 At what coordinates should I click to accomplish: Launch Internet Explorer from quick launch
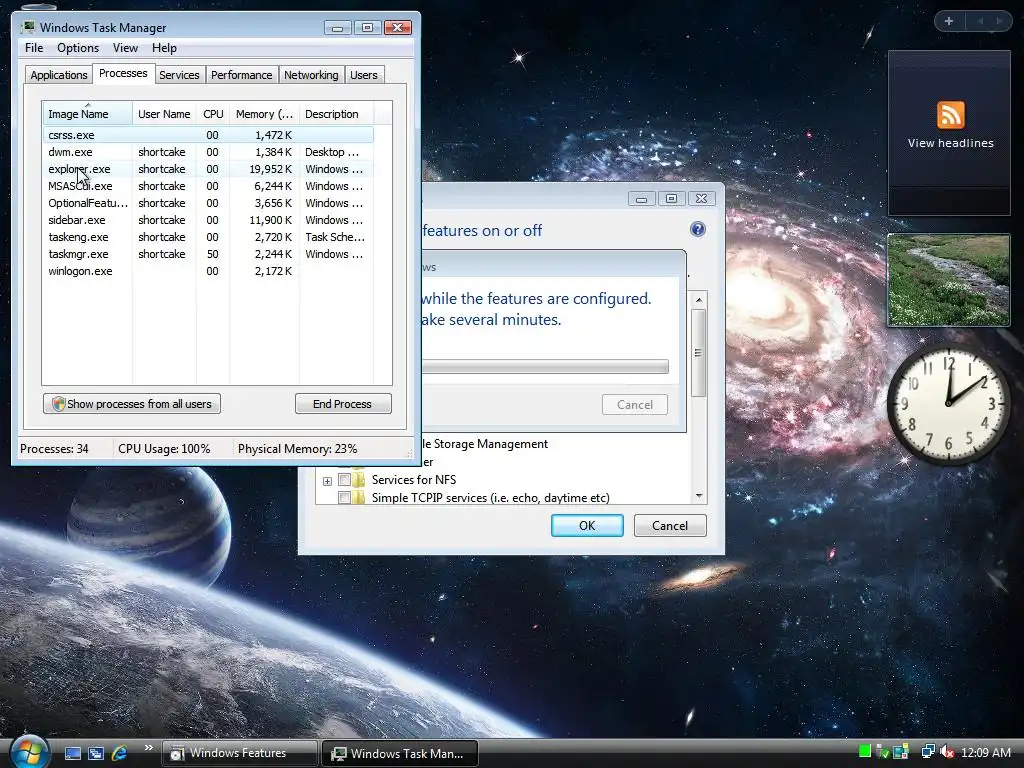[120, 753]
